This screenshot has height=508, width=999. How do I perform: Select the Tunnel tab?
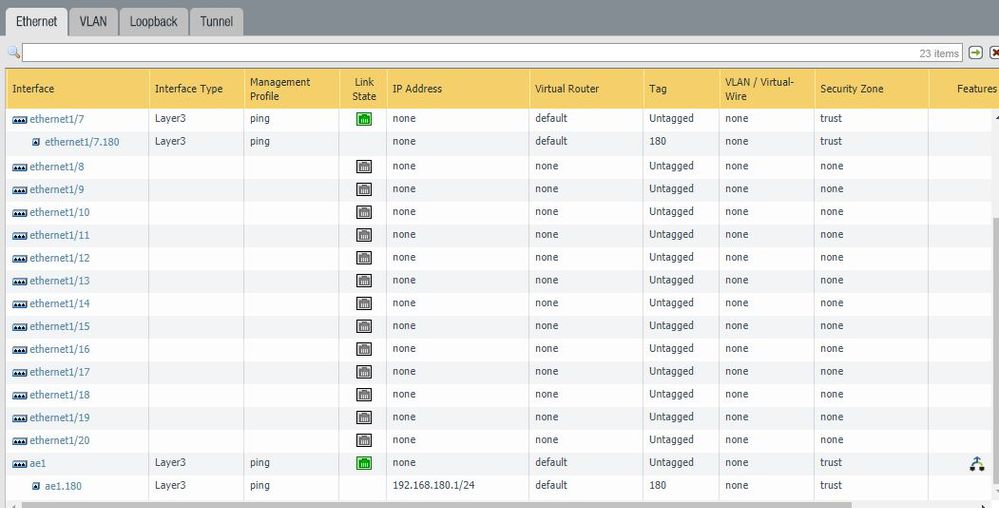click(216, 21)
